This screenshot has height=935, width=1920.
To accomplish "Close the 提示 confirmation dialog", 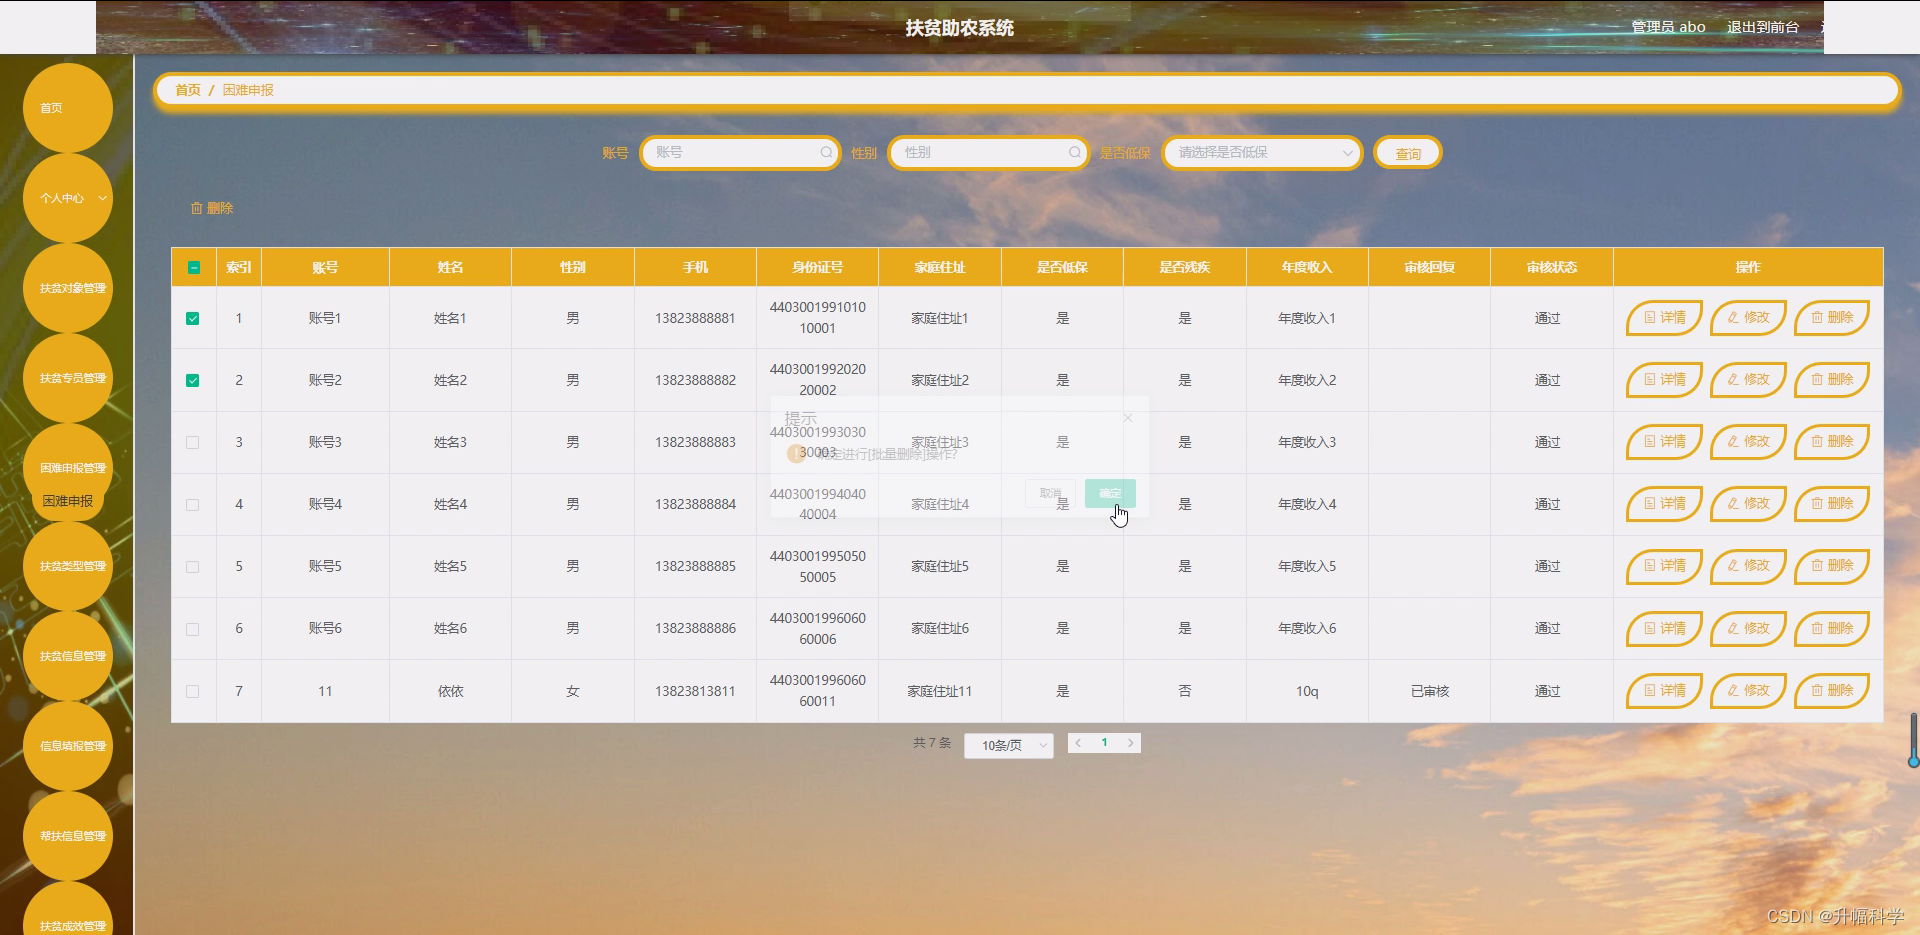I will pos(1127,418).
